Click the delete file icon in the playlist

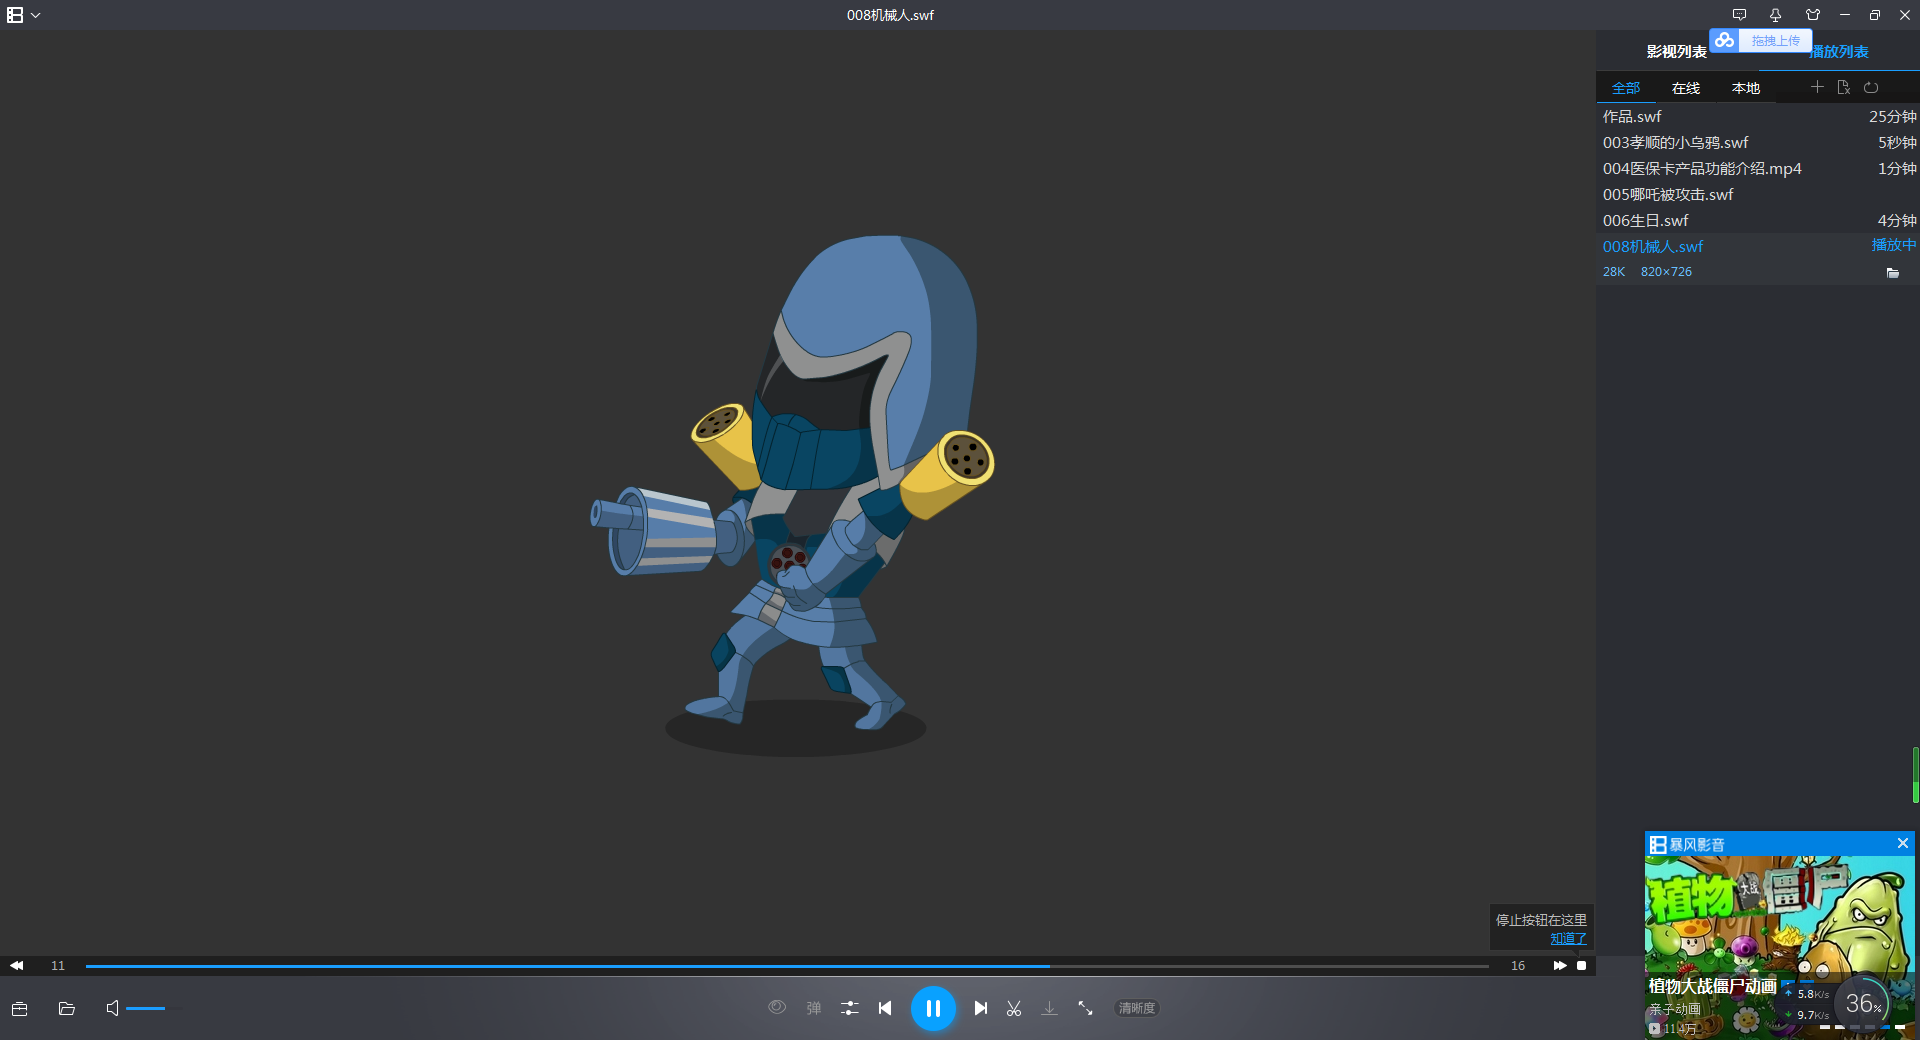[1844, 87]
